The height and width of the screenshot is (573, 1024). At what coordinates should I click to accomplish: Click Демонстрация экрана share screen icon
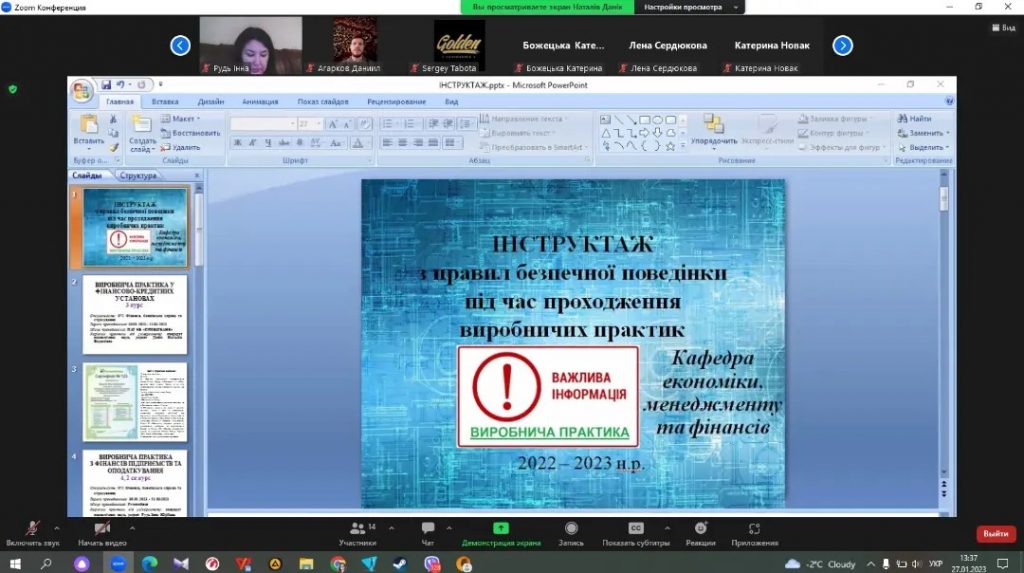click(x=501, y=529)
